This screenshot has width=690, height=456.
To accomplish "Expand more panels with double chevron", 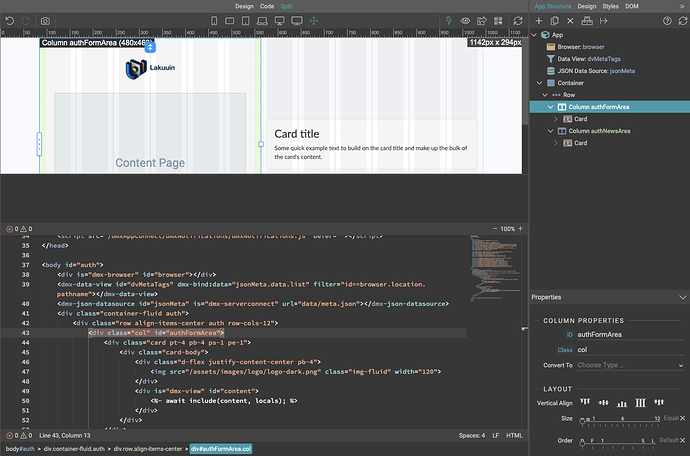I will coord(682,6).
